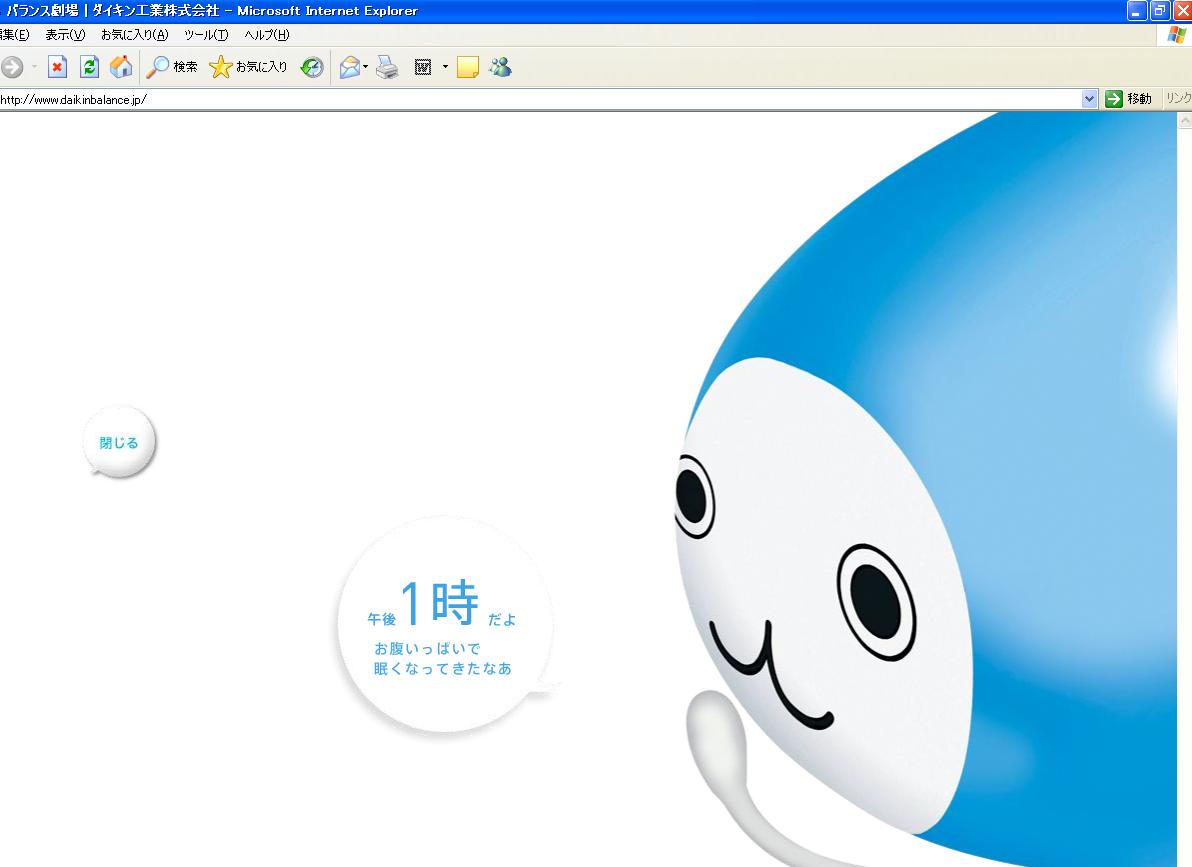Open the 編集(E) menu
Viewport: 1192px width, 867px height.
(14, 35)
